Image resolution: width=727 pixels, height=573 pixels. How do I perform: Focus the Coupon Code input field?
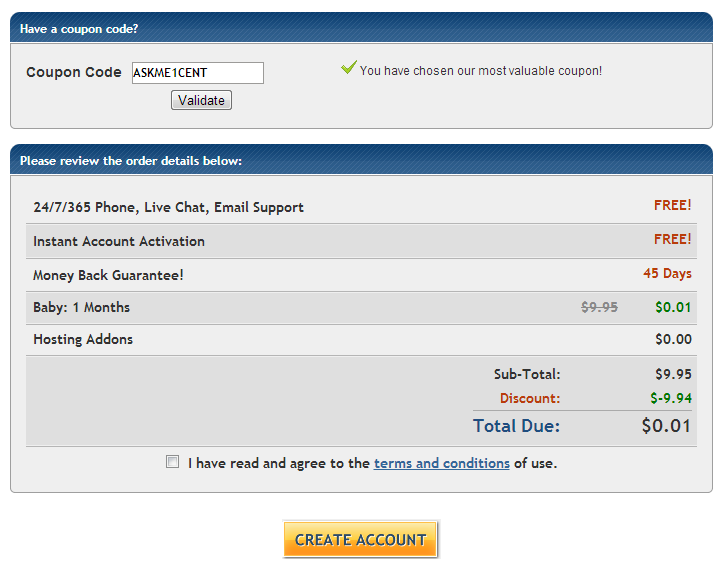pos(198,73)
